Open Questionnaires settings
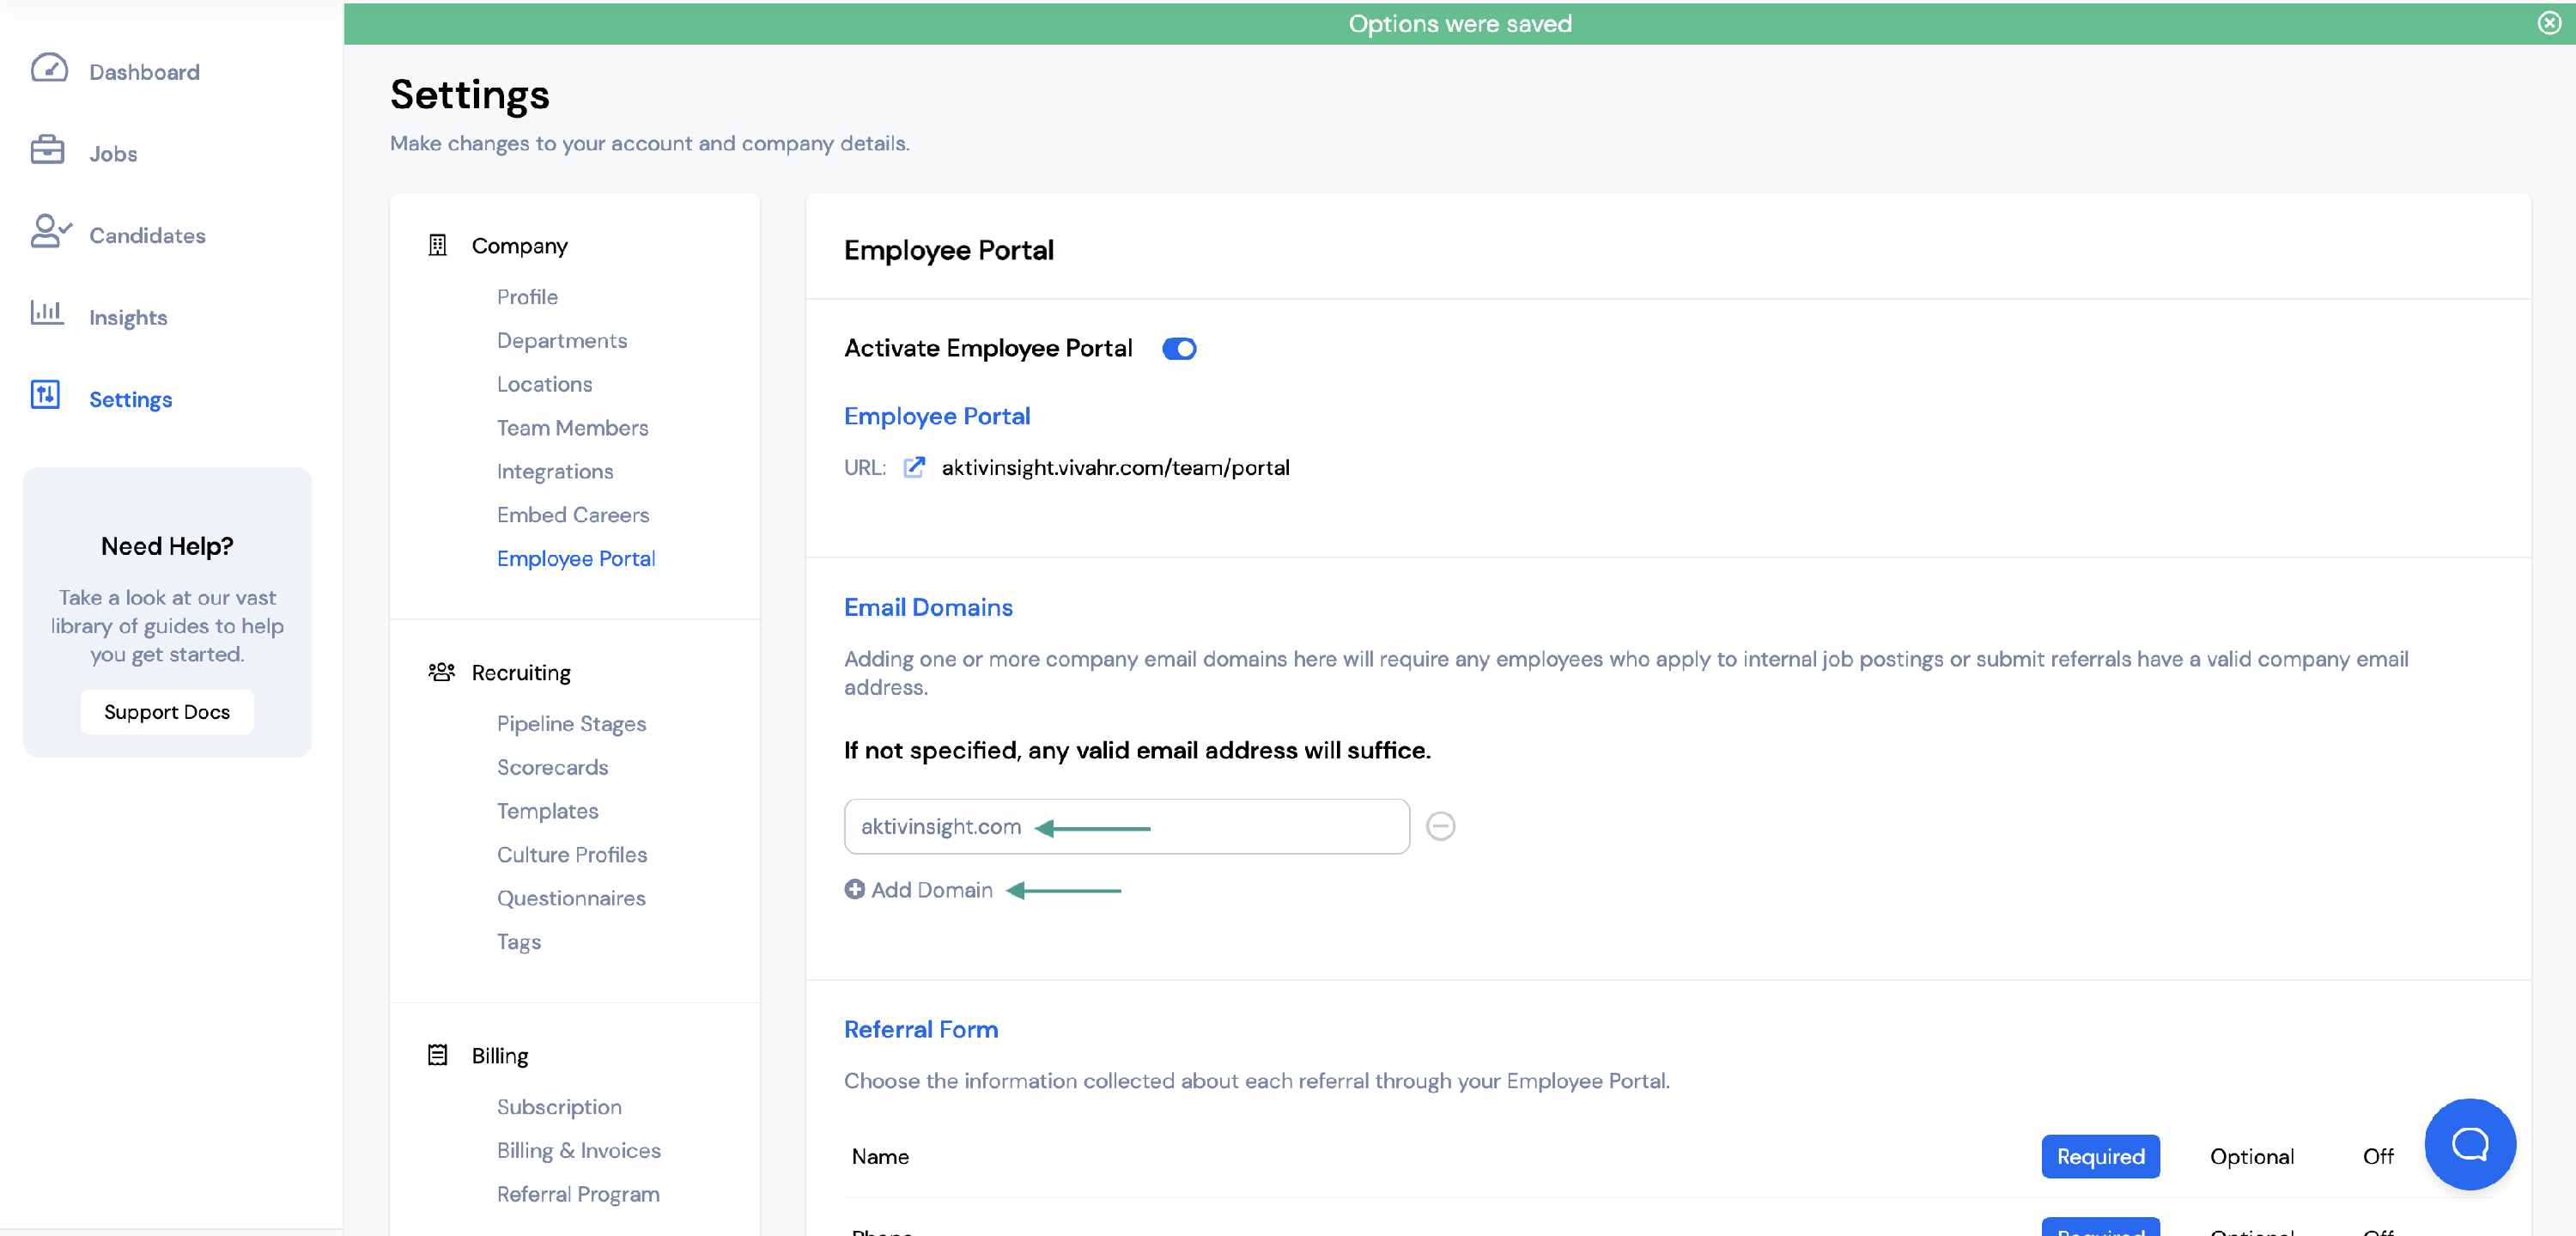2576x1236 pixels. click(x=571, y=898)
